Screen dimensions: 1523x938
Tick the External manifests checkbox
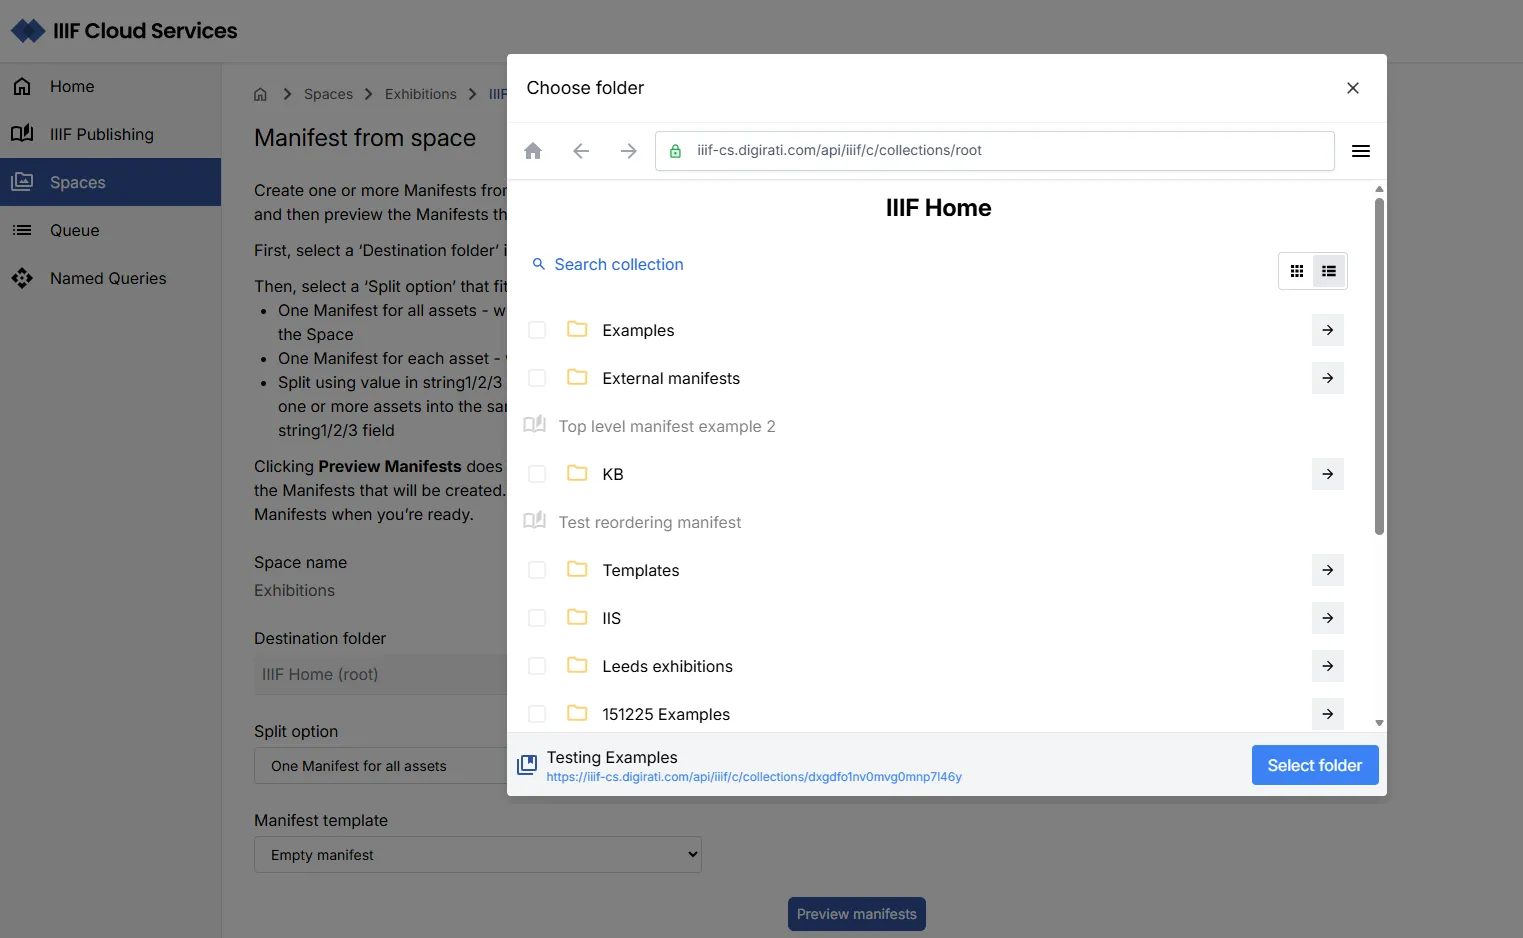point(537,378)
